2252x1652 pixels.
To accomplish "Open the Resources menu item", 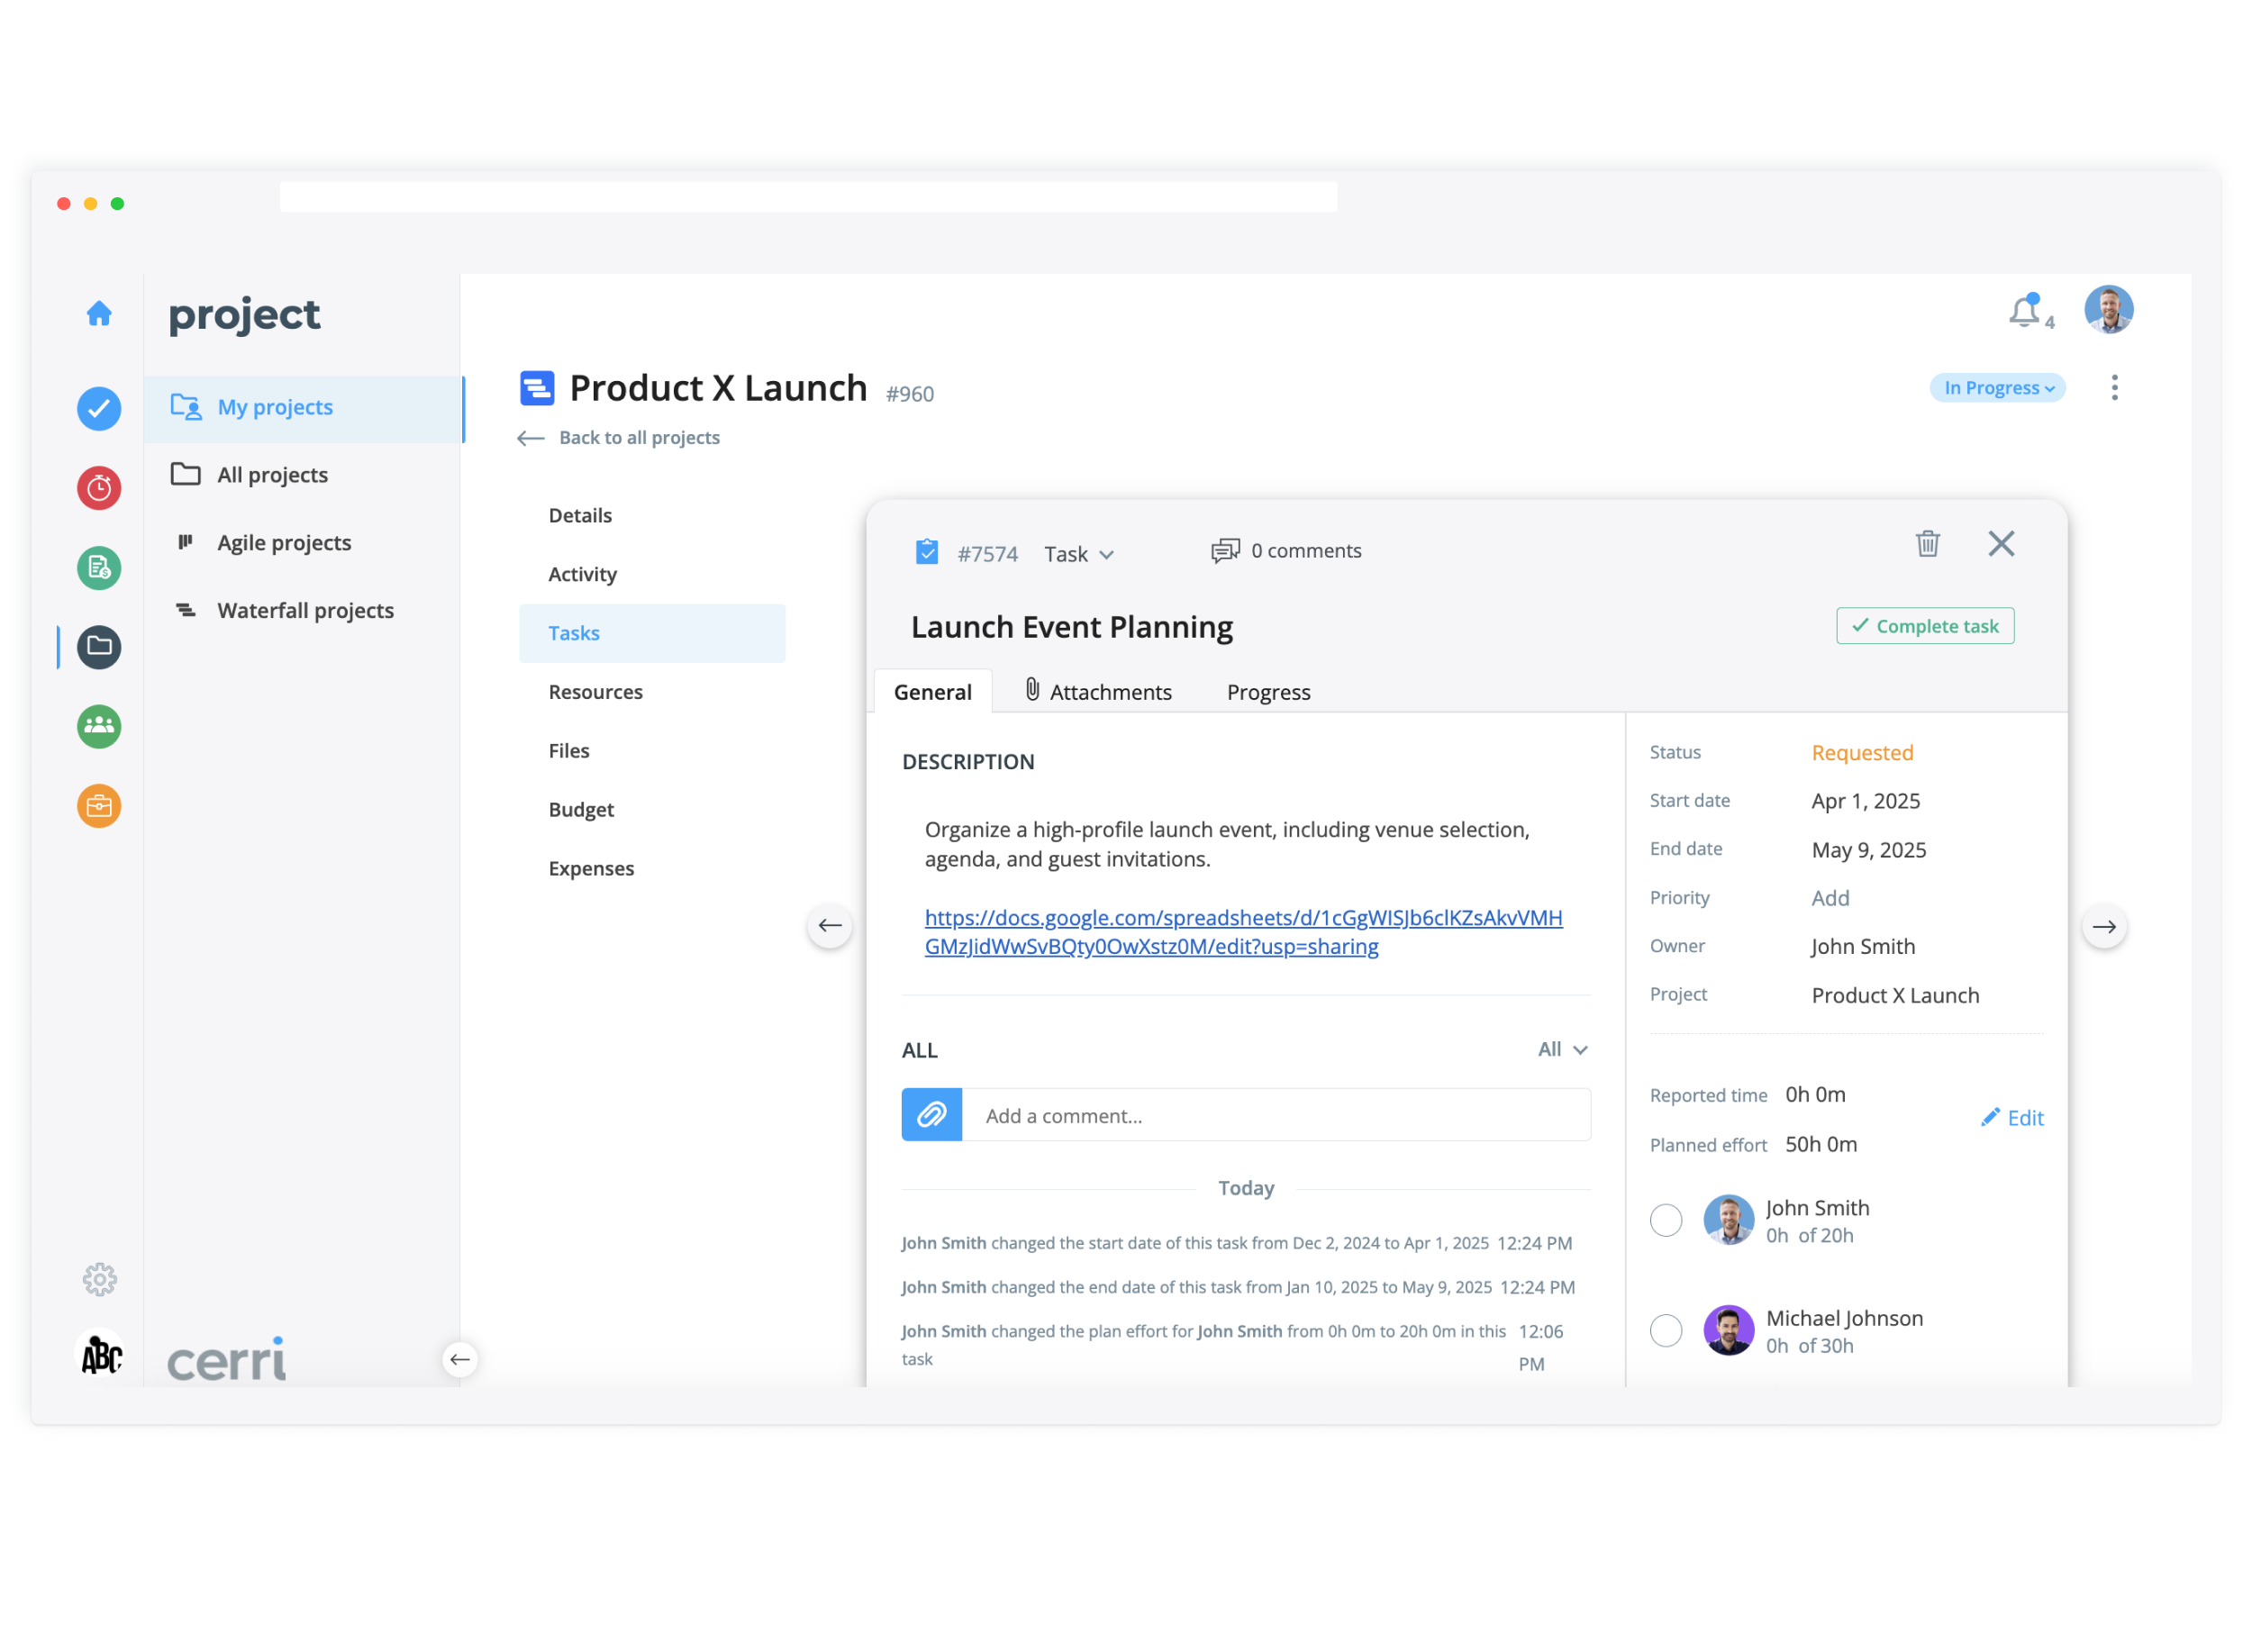I will (596, 692).
